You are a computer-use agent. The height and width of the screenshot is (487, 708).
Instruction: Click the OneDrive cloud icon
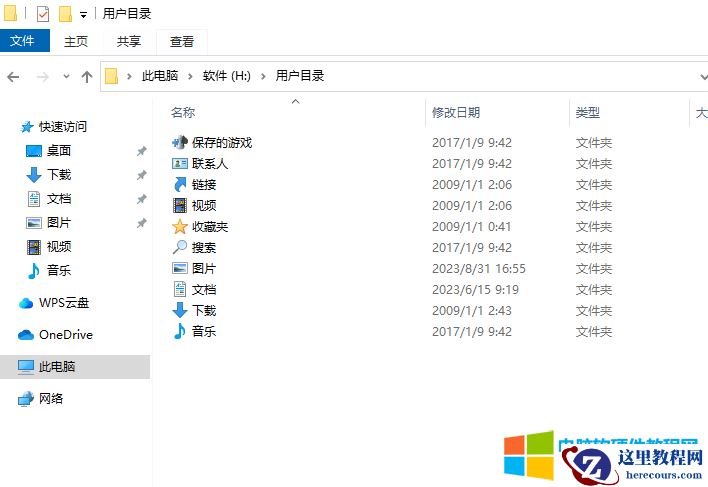[26, 335]
